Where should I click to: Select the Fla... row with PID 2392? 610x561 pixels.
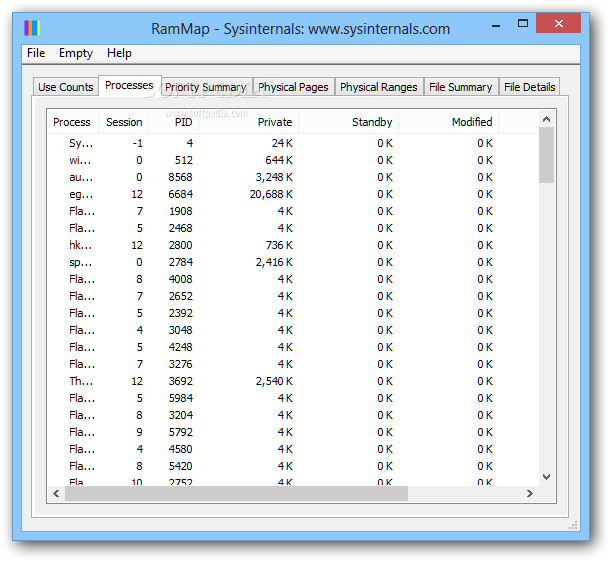coord(293,313)
